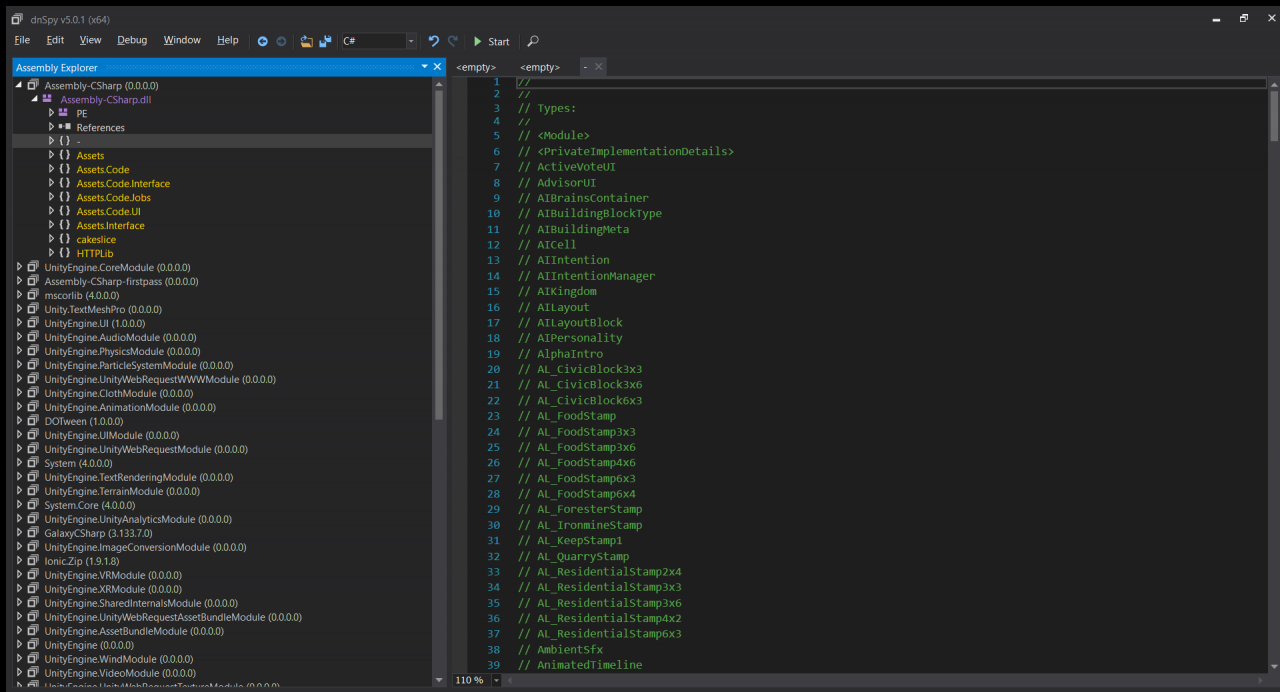This screenshot has height=692, width=1280.
Task: Collapse the Assembly-CSharp.dll node
Action: pyautogui.click(x=35, y=99)
